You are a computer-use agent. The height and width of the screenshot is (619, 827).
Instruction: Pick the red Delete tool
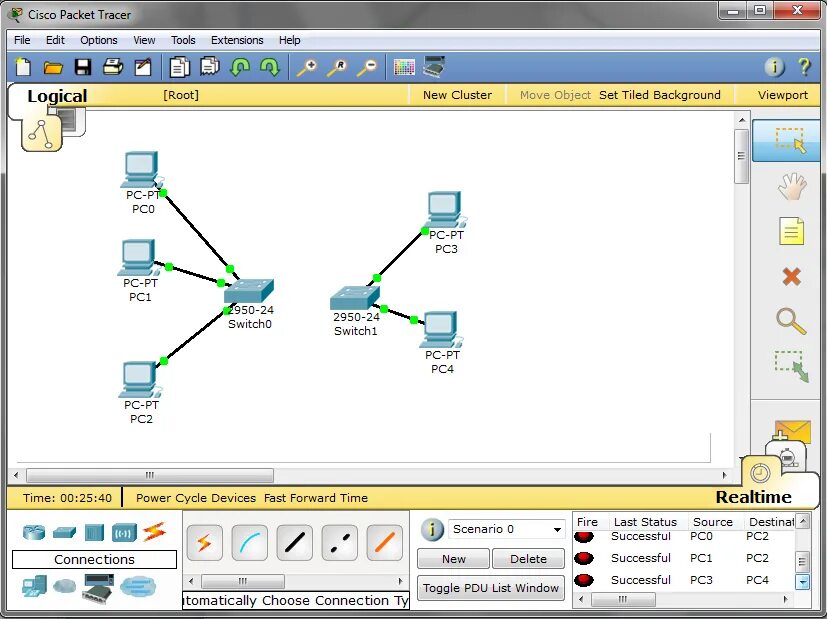click(792, 276)
